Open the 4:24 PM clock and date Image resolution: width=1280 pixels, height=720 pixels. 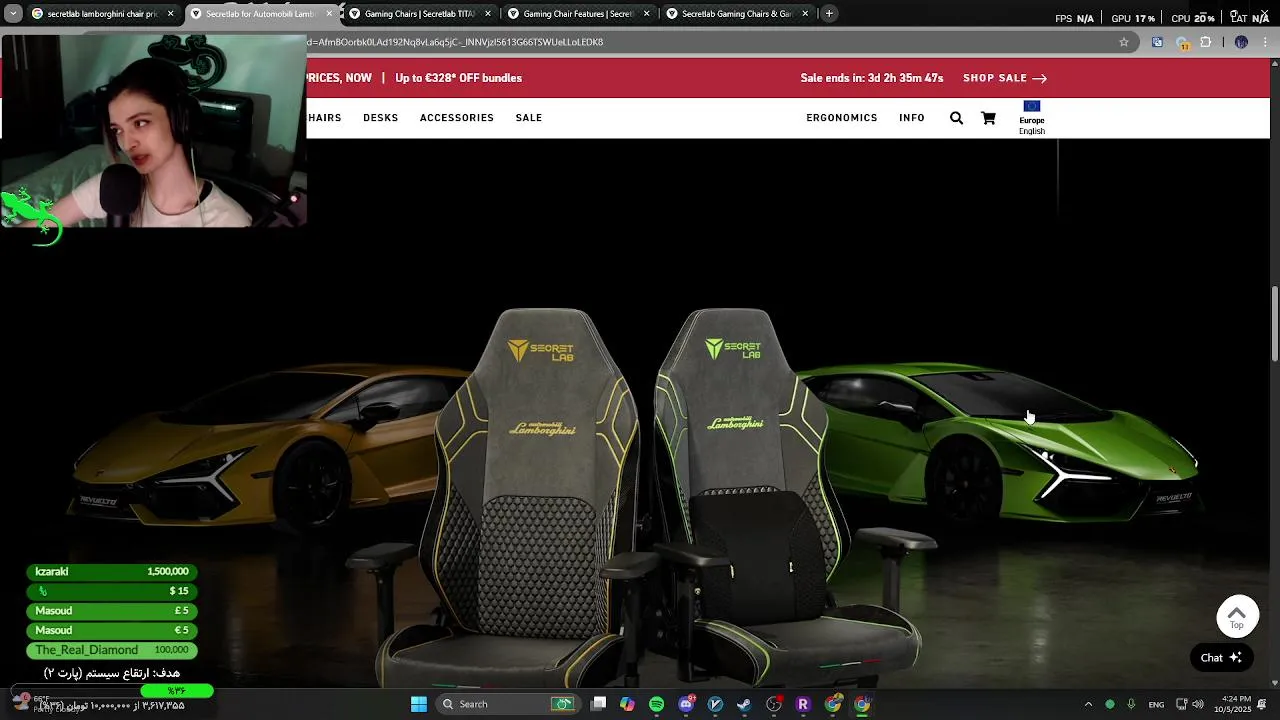click(1232, 704)
